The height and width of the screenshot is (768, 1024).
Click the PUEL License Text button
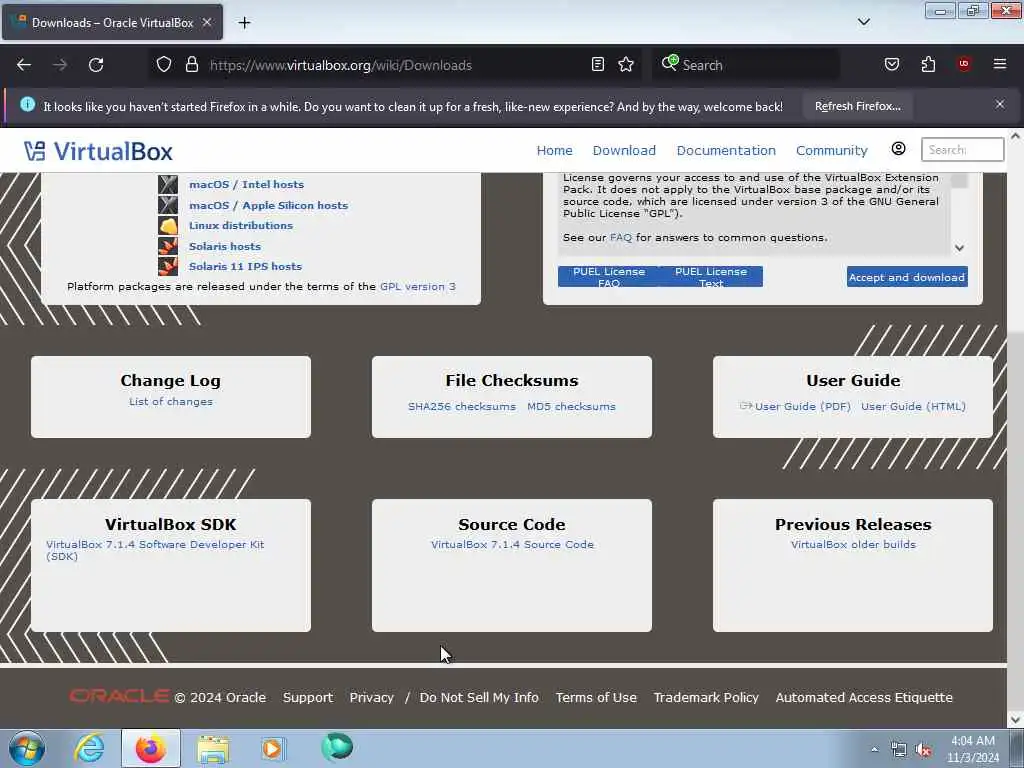(711, 277)
